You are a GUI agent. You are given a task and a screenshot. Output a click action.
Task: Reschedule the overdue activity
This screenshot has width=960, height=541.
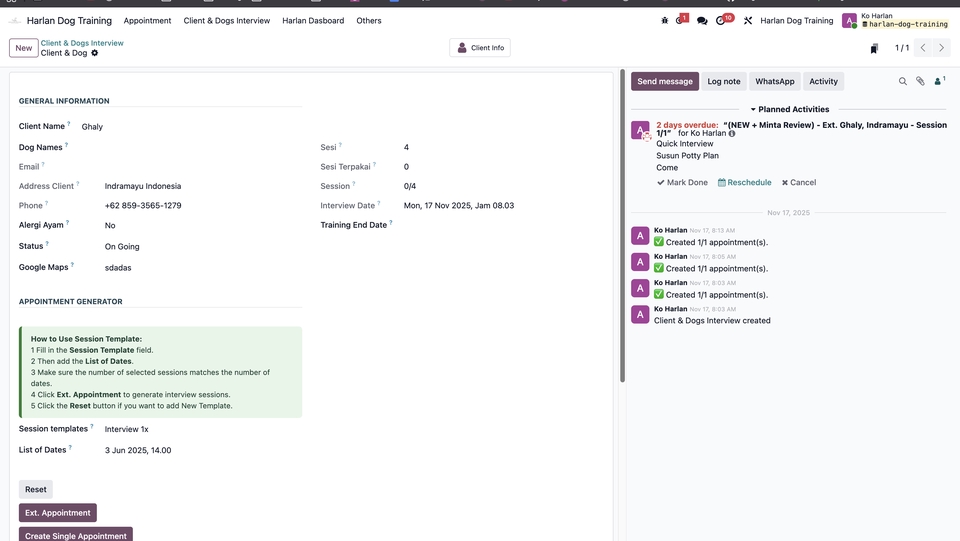(744, 182)
